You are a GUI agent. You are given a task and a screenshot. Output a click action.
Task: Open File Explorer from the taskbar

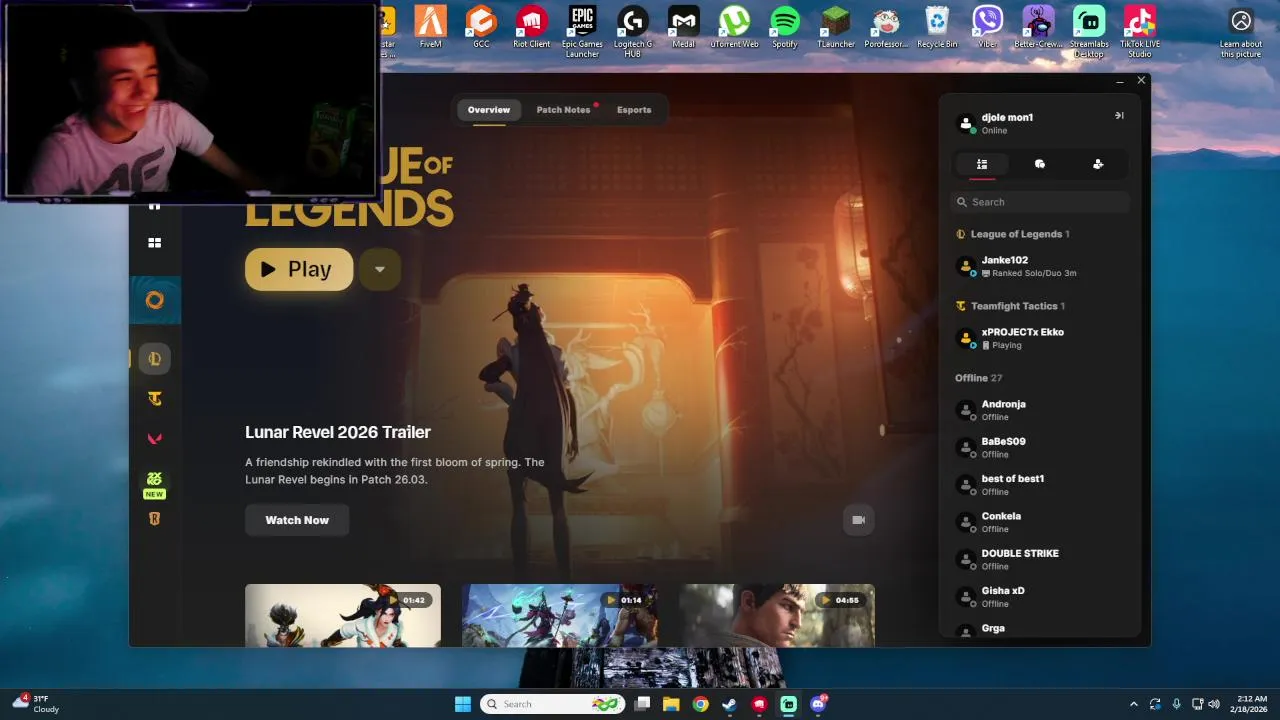point(671,704)
